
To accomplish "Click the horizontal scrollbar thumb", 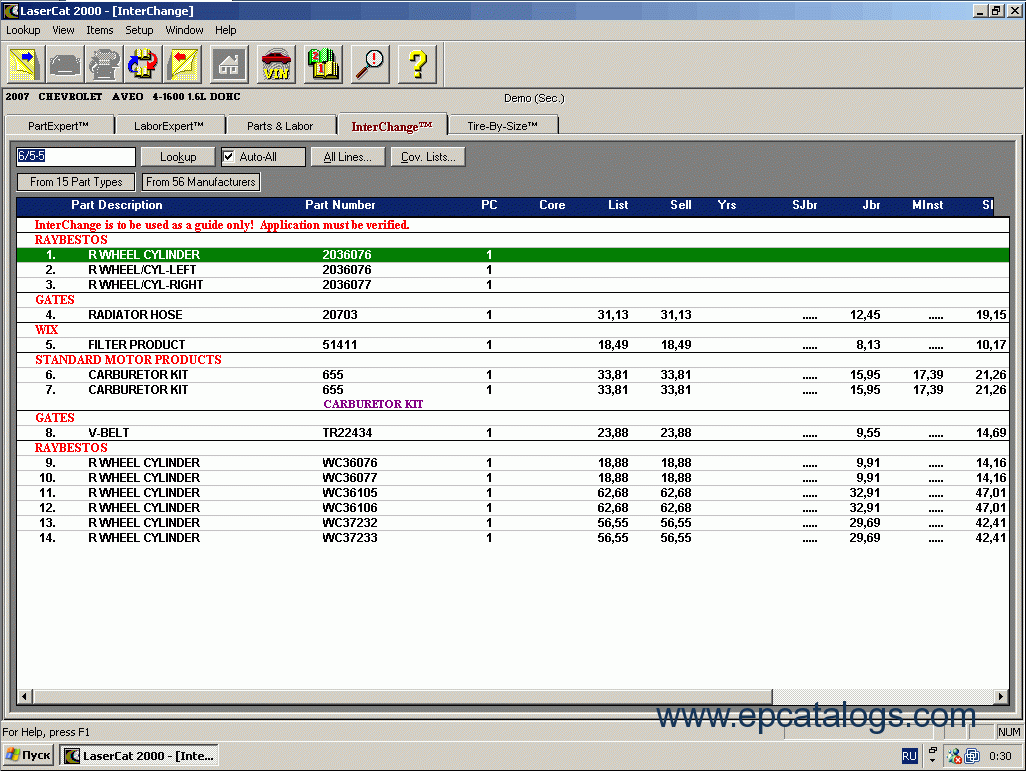I will point(402,696).
